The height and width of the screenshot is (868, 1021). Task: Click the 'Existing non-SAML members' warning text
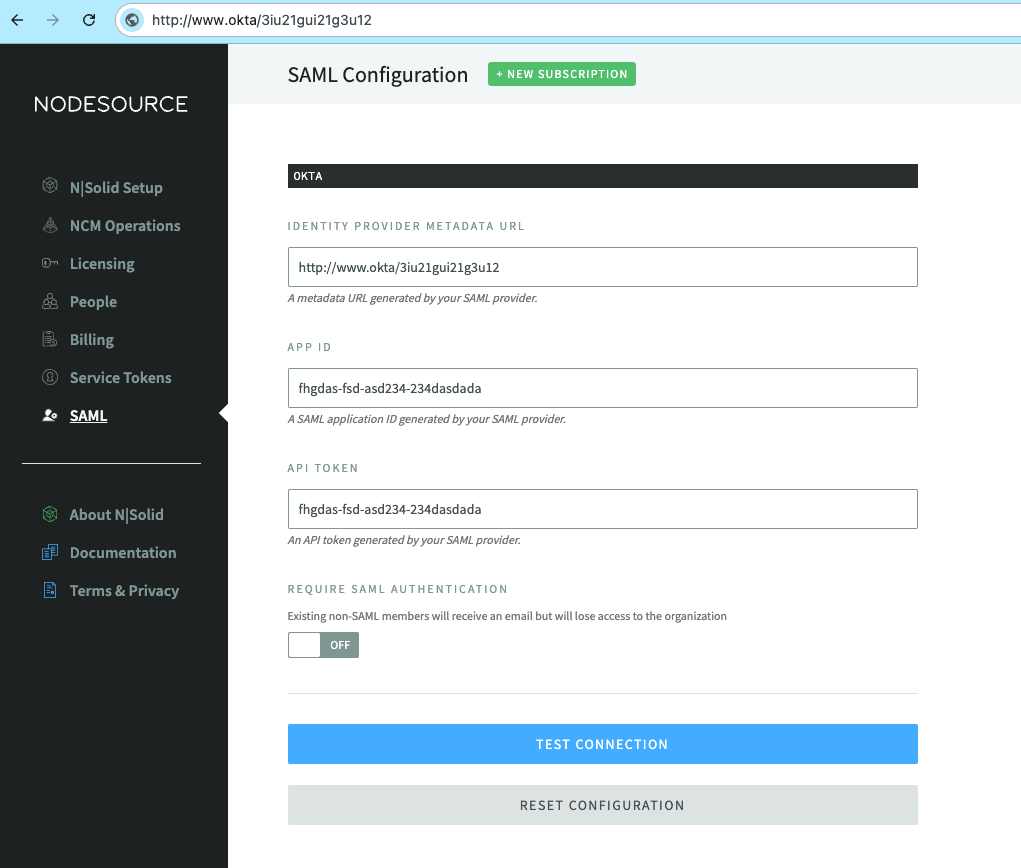tap(507, 616)
